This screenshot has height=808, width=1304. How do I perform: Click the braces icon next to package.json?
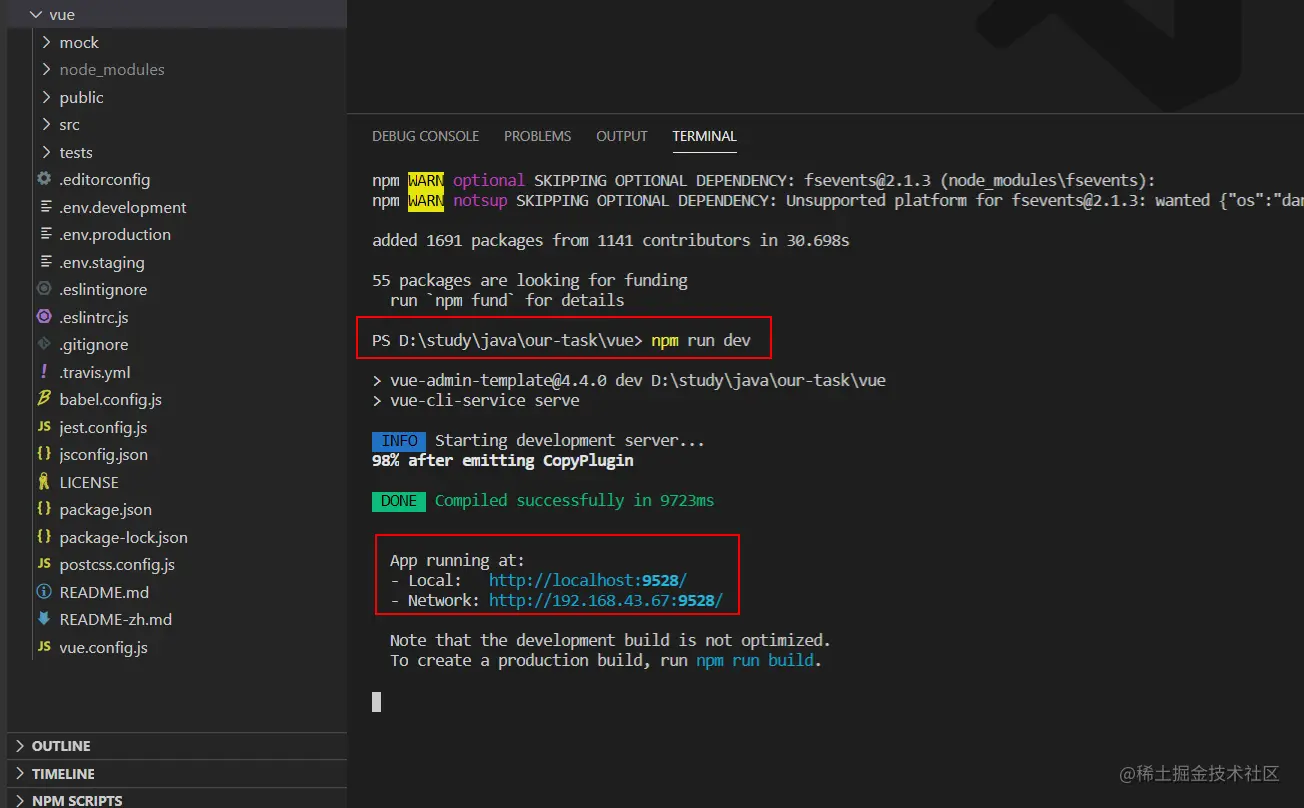(43, 509)
